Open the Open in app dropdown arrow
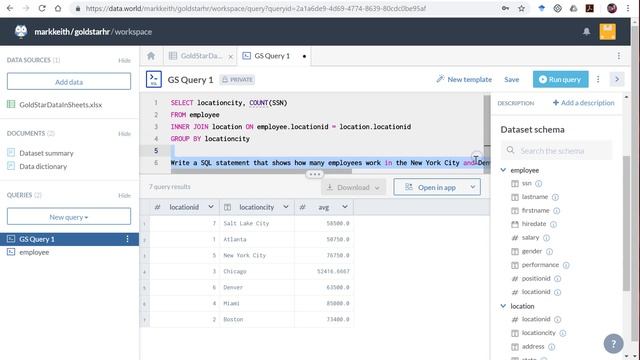Image resolution: width=640 pixels, height=360 pixels. click(x=473, y=187)
